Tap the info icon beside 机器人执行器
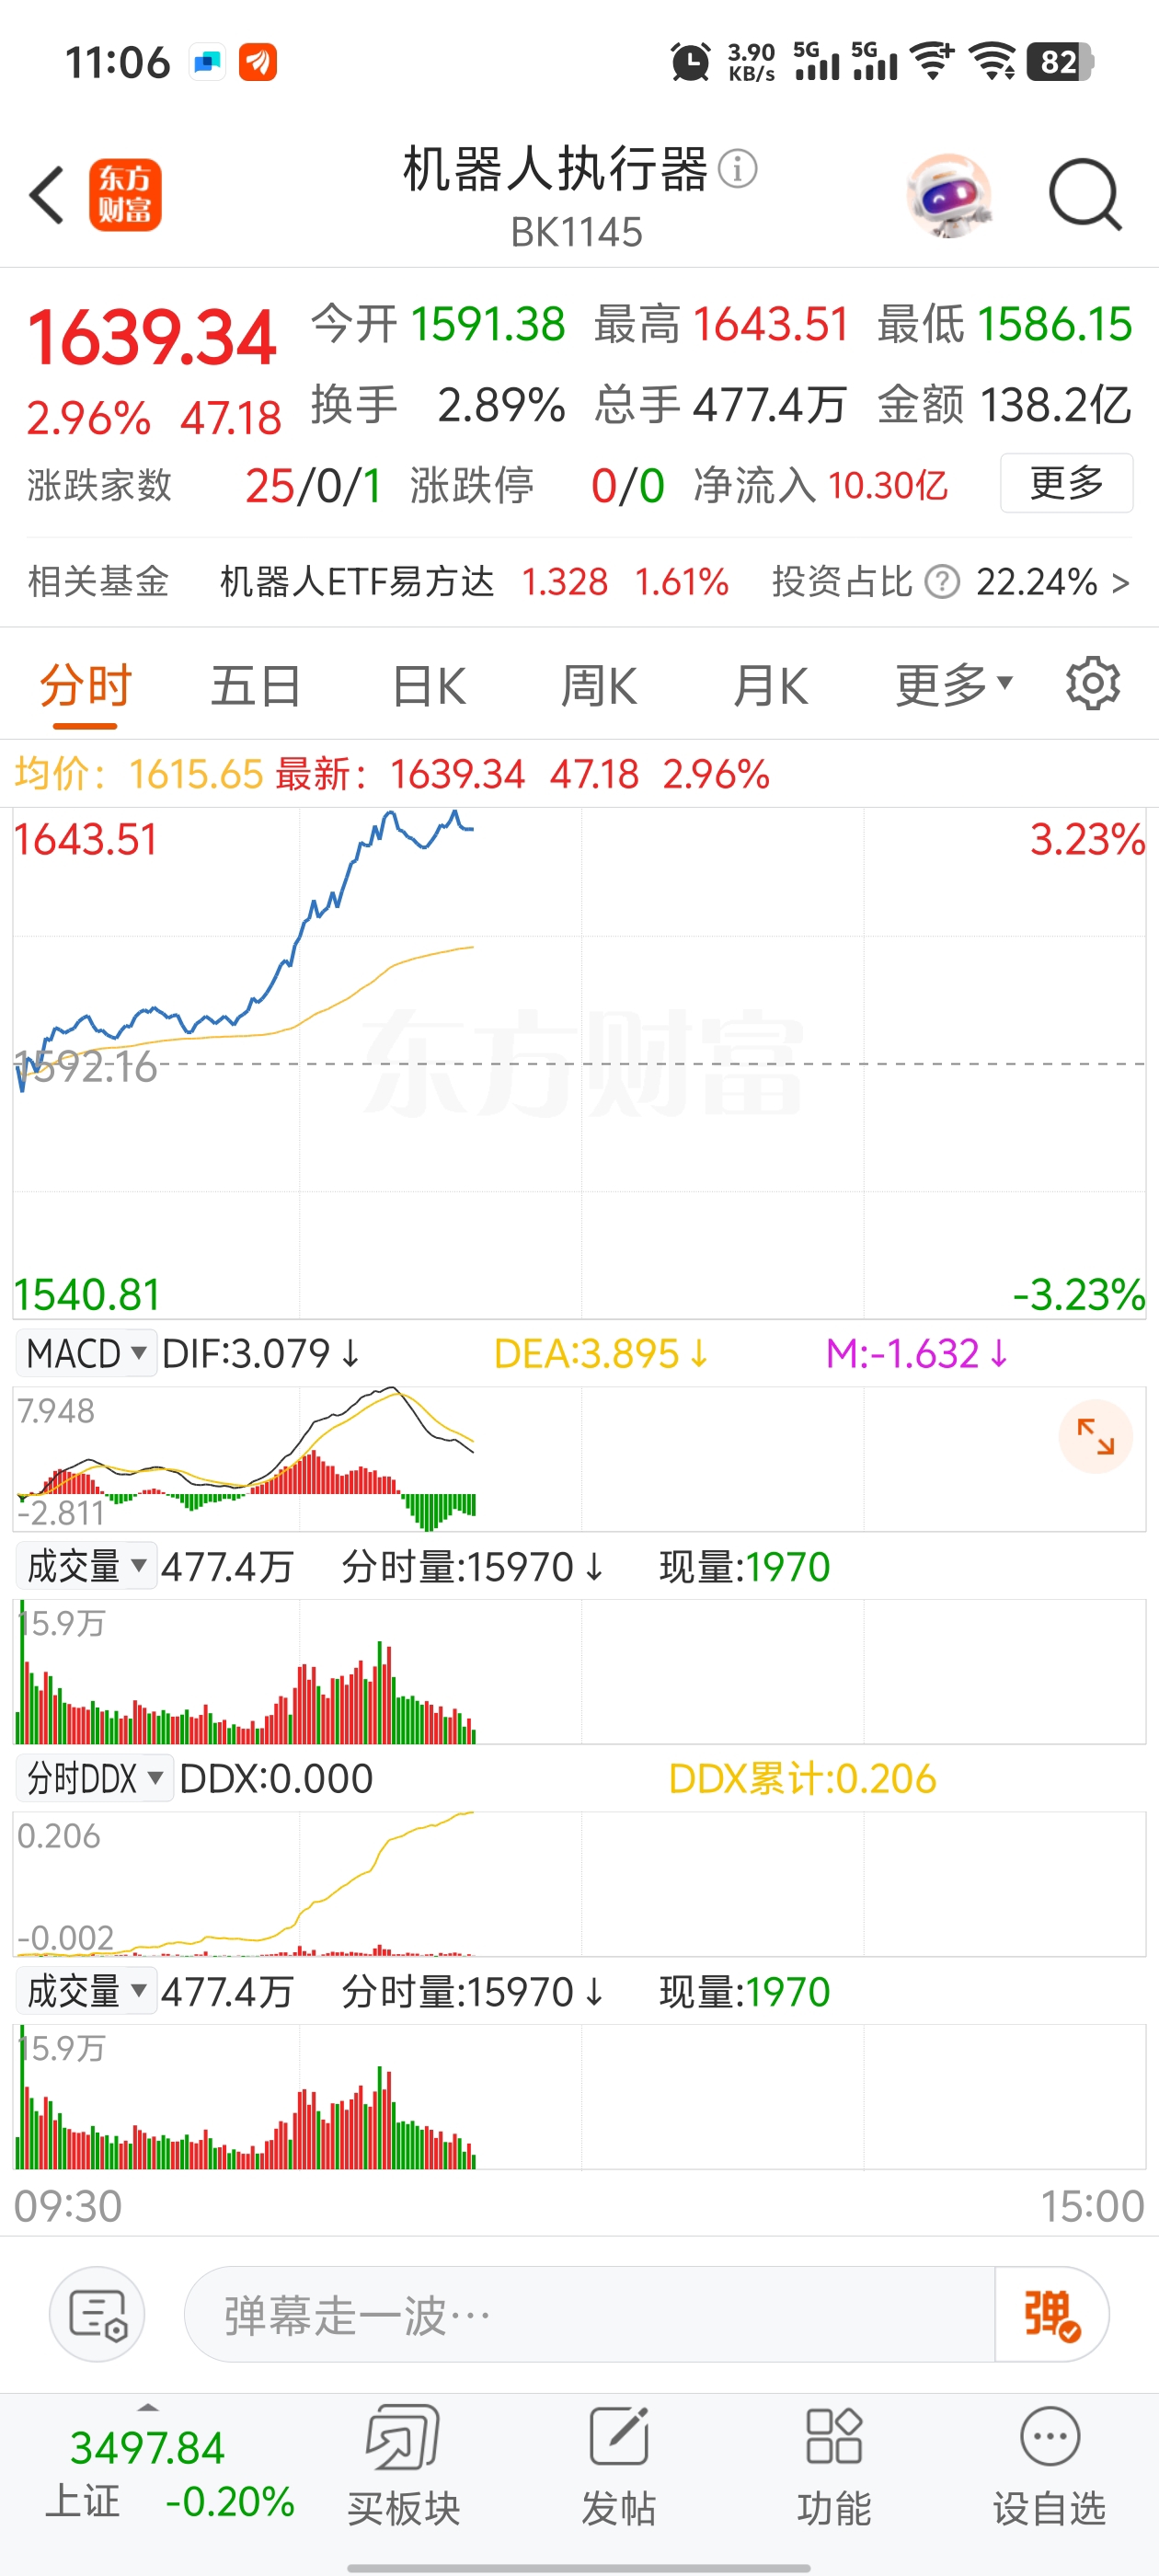This screenshot has height=2576, width=1159. [738, 168]
